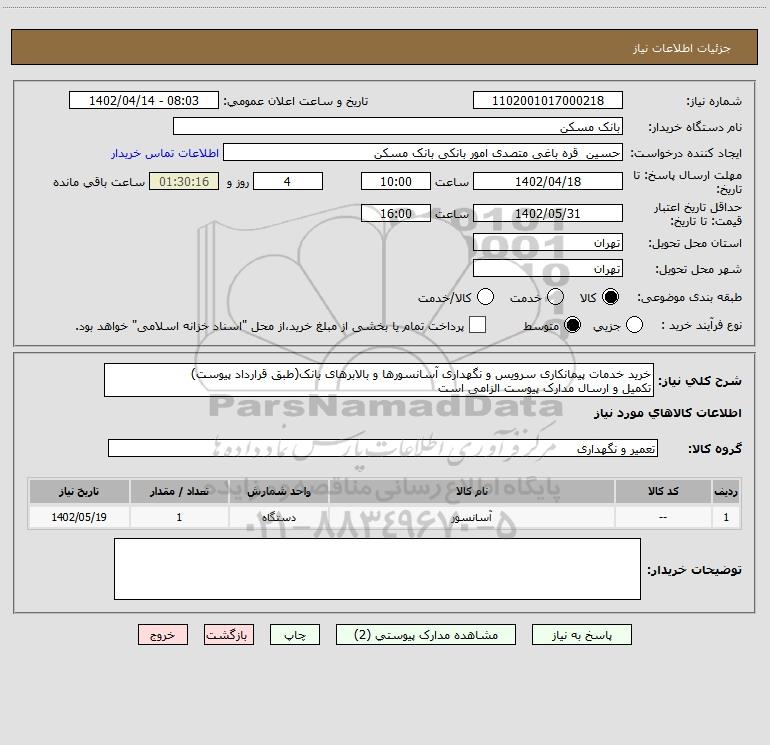Image resolution: width=770 pixels, height=745 pixels.
Task: Click واحد شمارش column header
Action: [x=278, y=492]
